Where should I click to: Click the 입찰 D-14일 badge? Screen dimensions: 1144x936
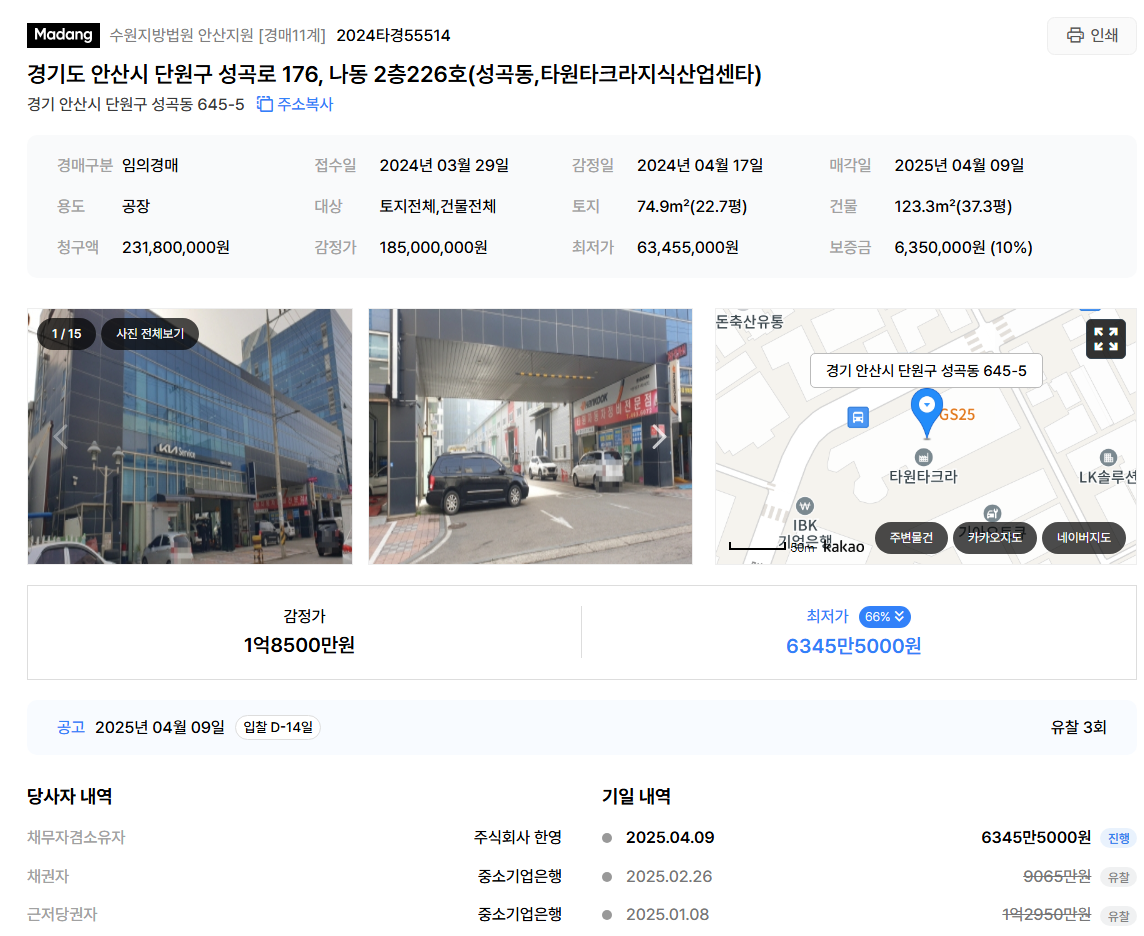tap(278, 727)
